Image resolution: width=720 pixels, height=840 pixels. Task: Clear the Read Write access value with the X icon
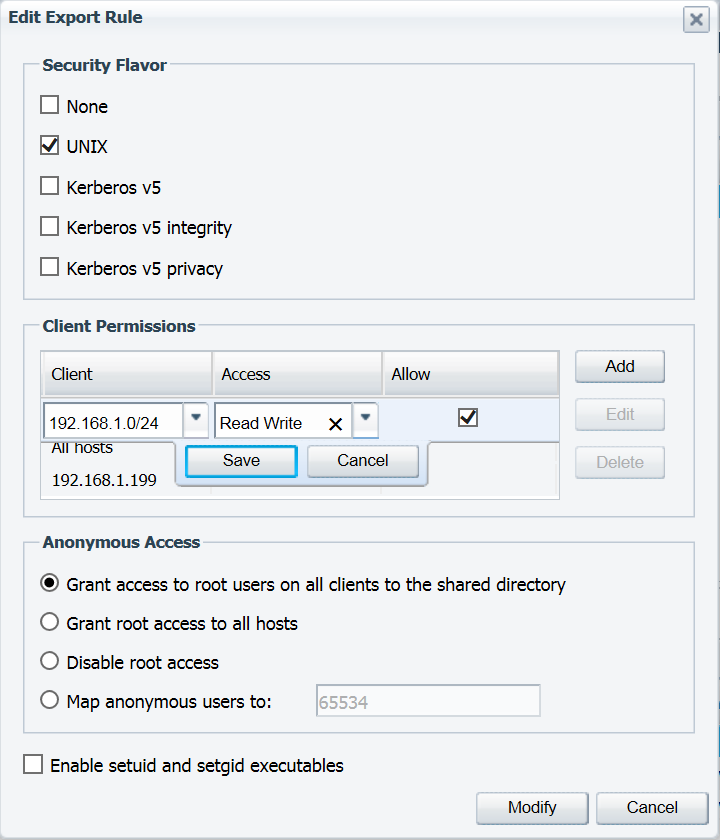[335, 424]
